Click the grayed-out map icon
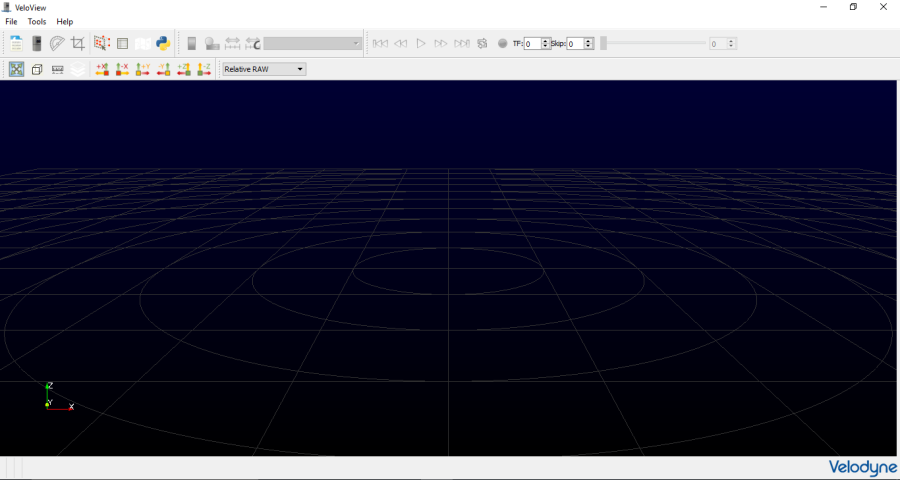 click(142, 43)
